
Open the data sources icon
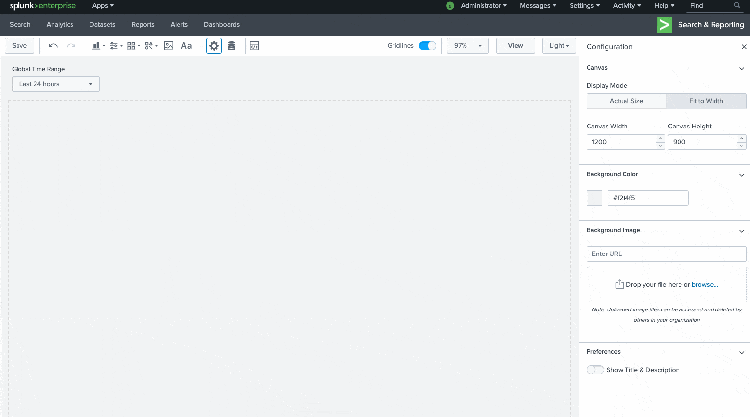[x=232, y=46]
